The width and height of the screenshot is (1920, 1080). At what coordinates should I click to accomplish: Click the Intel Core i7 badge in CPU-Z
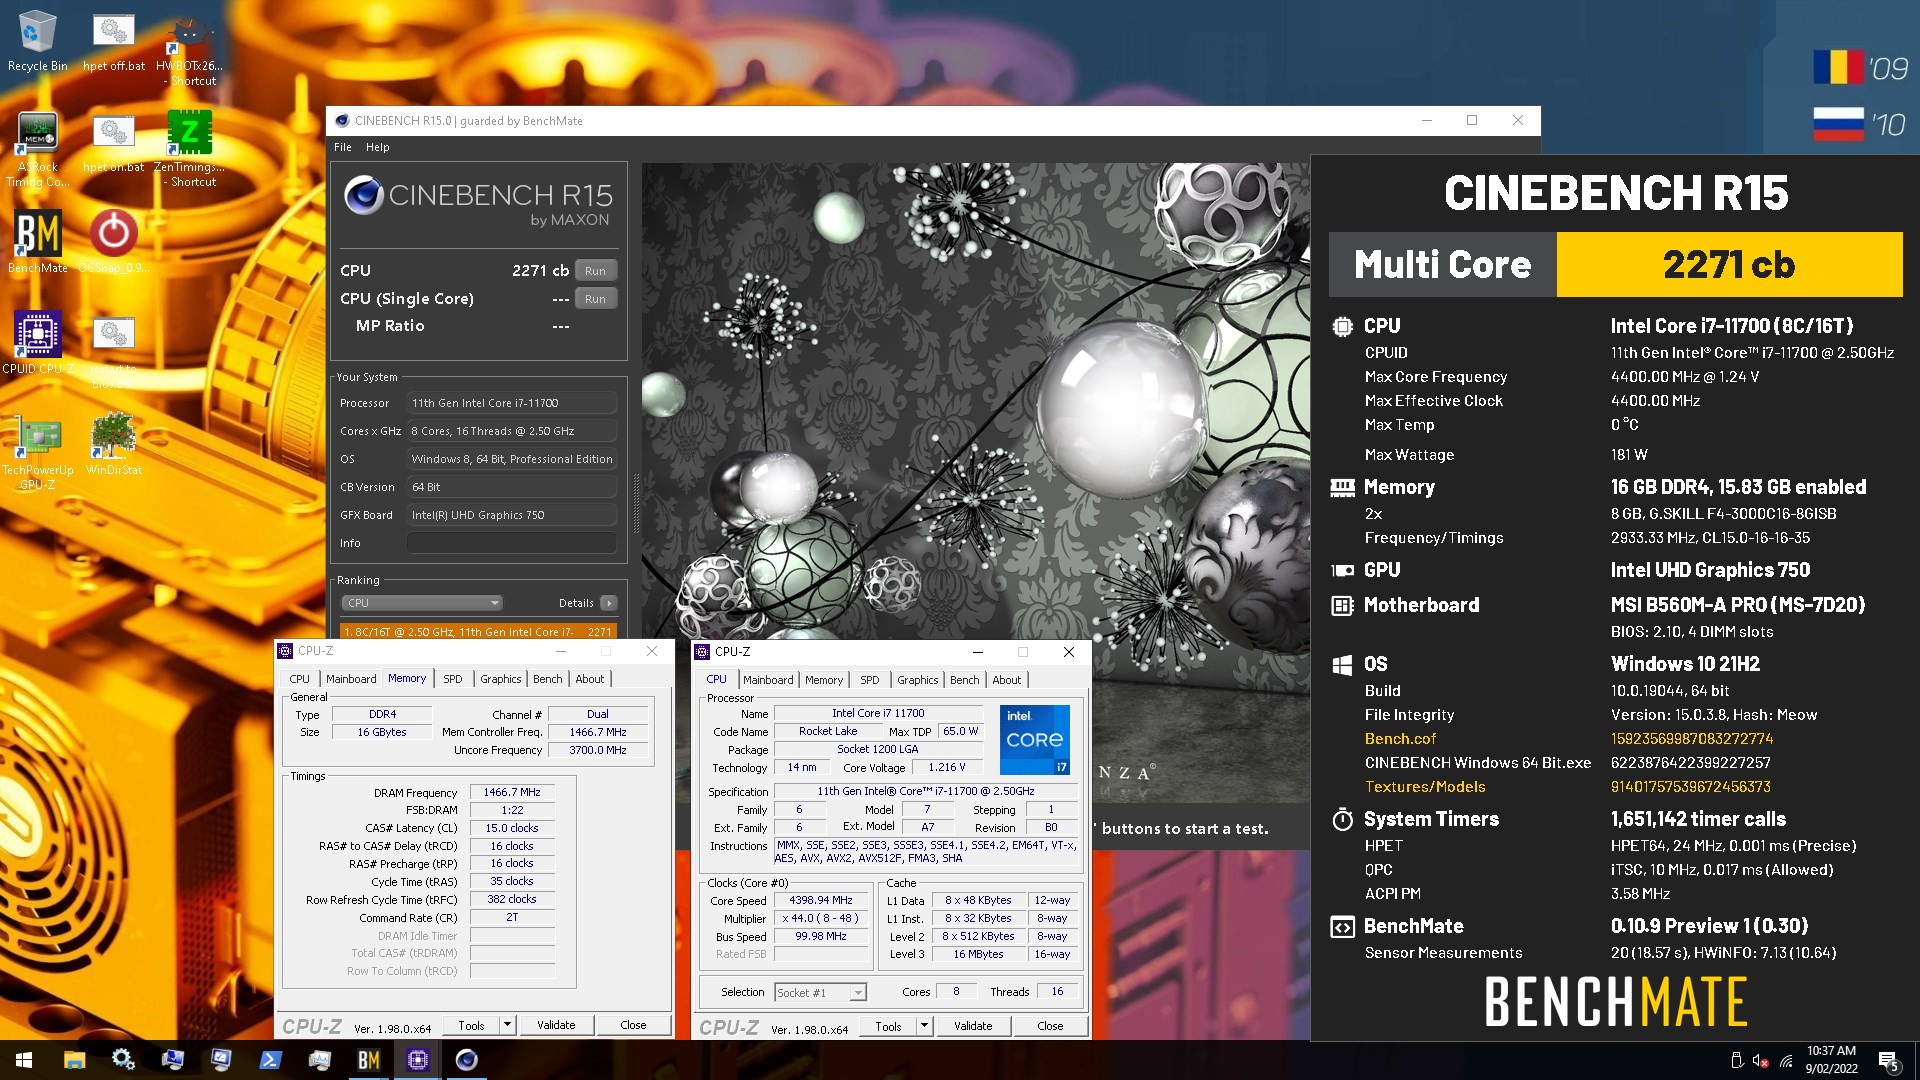(1035, 739)
